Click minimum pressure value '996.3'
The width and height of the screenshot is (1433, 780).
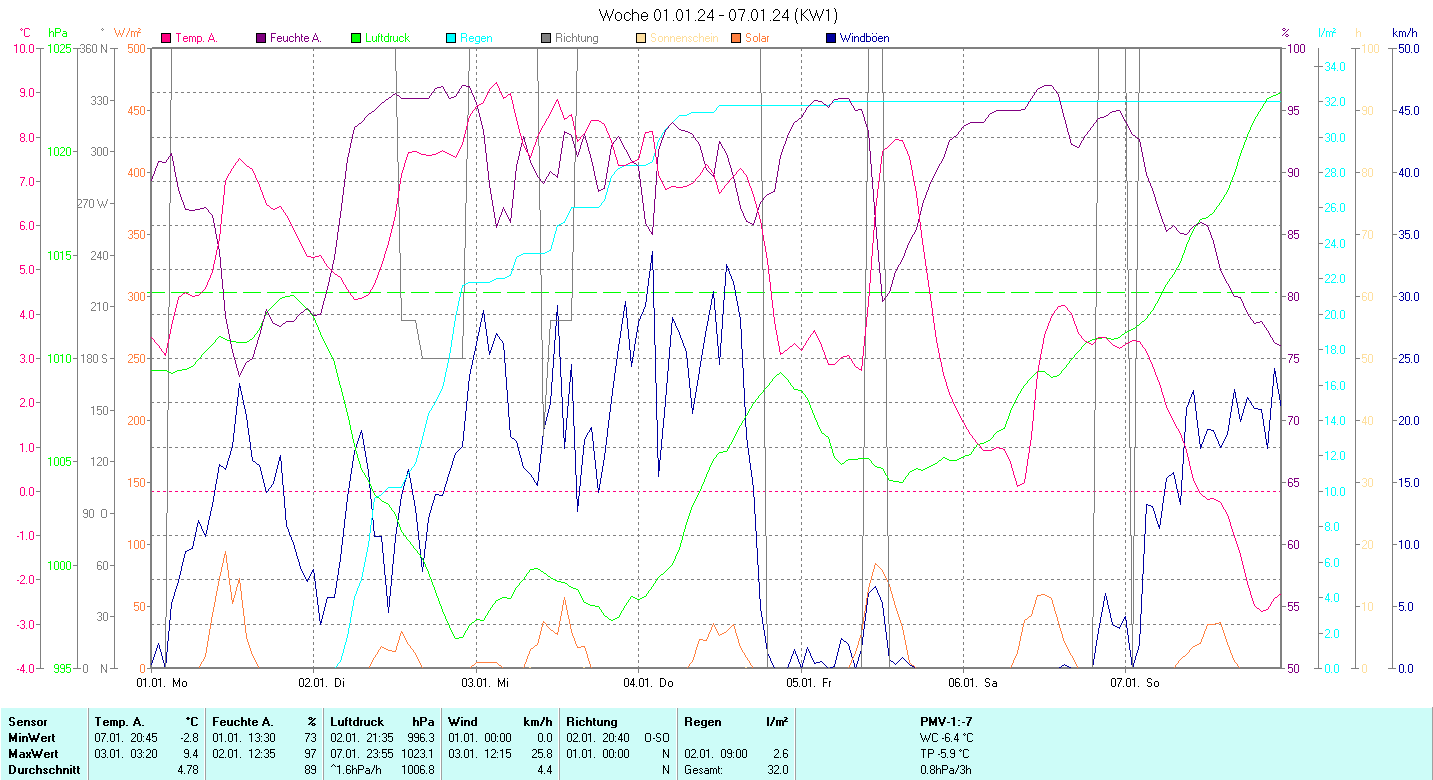(420, 737)
